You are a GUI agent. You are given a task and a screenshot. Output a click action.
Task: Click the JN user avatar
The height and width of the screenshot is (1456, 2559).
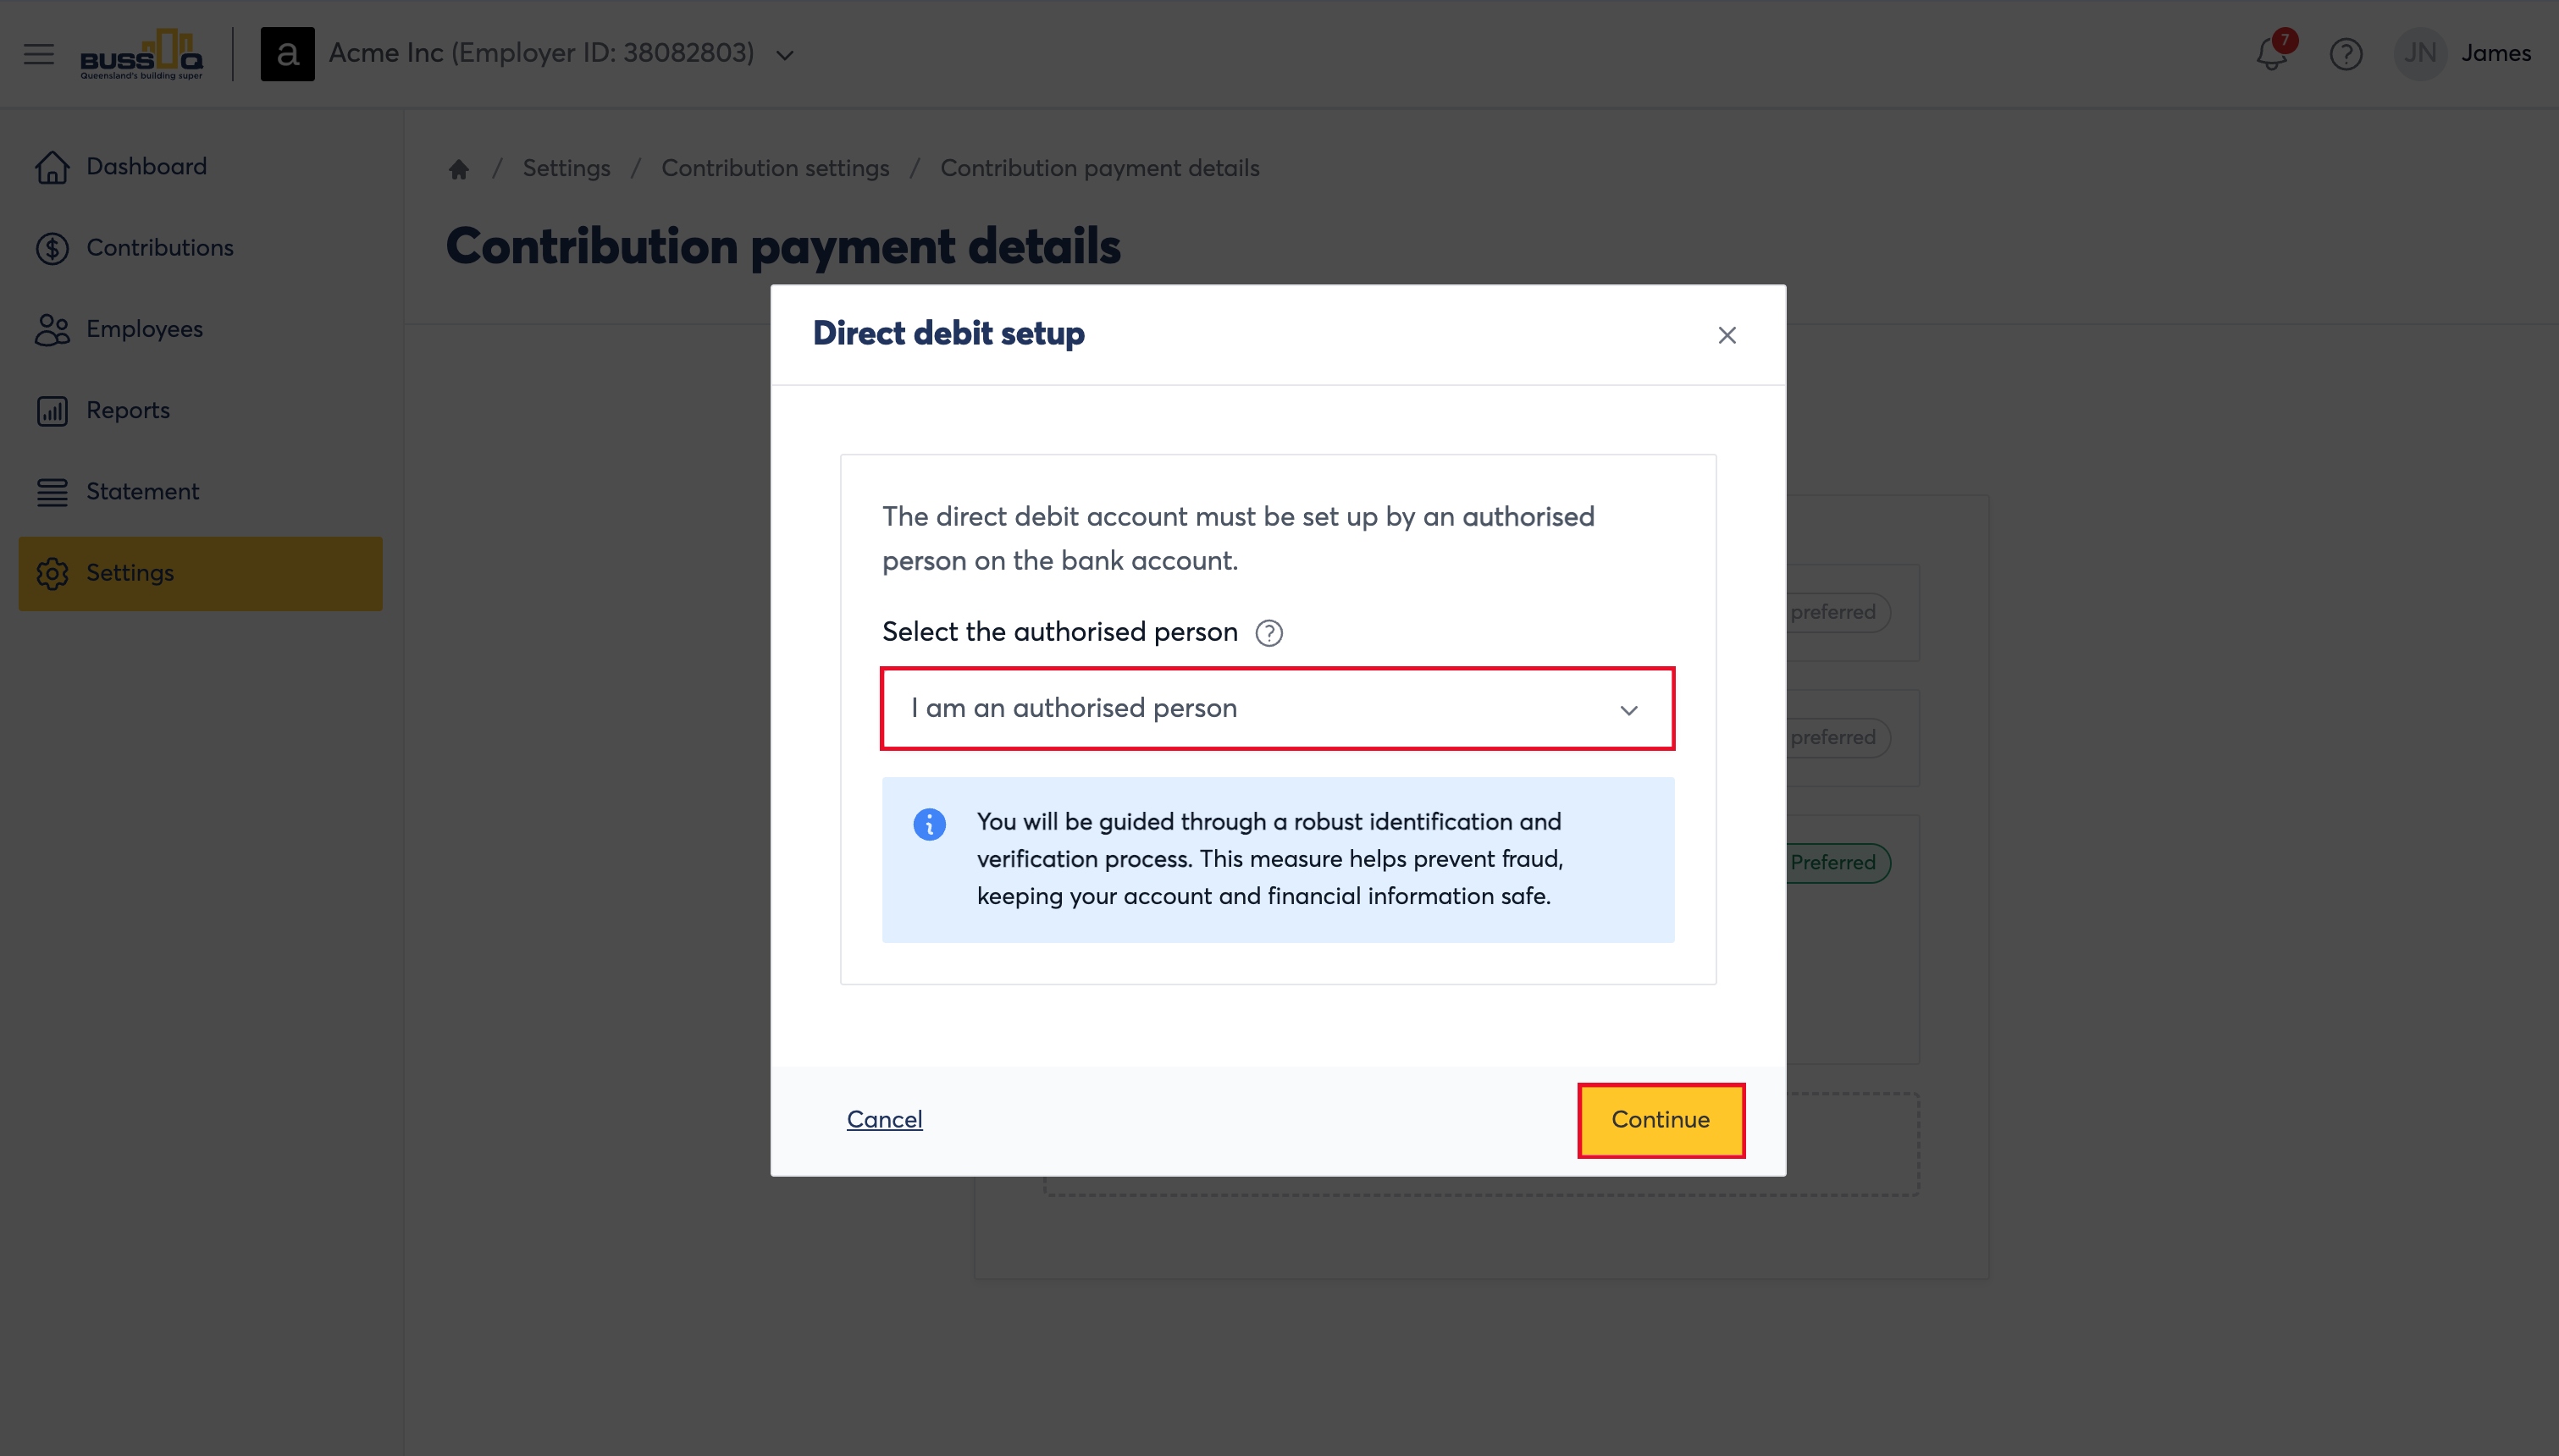coord(2420,53)
